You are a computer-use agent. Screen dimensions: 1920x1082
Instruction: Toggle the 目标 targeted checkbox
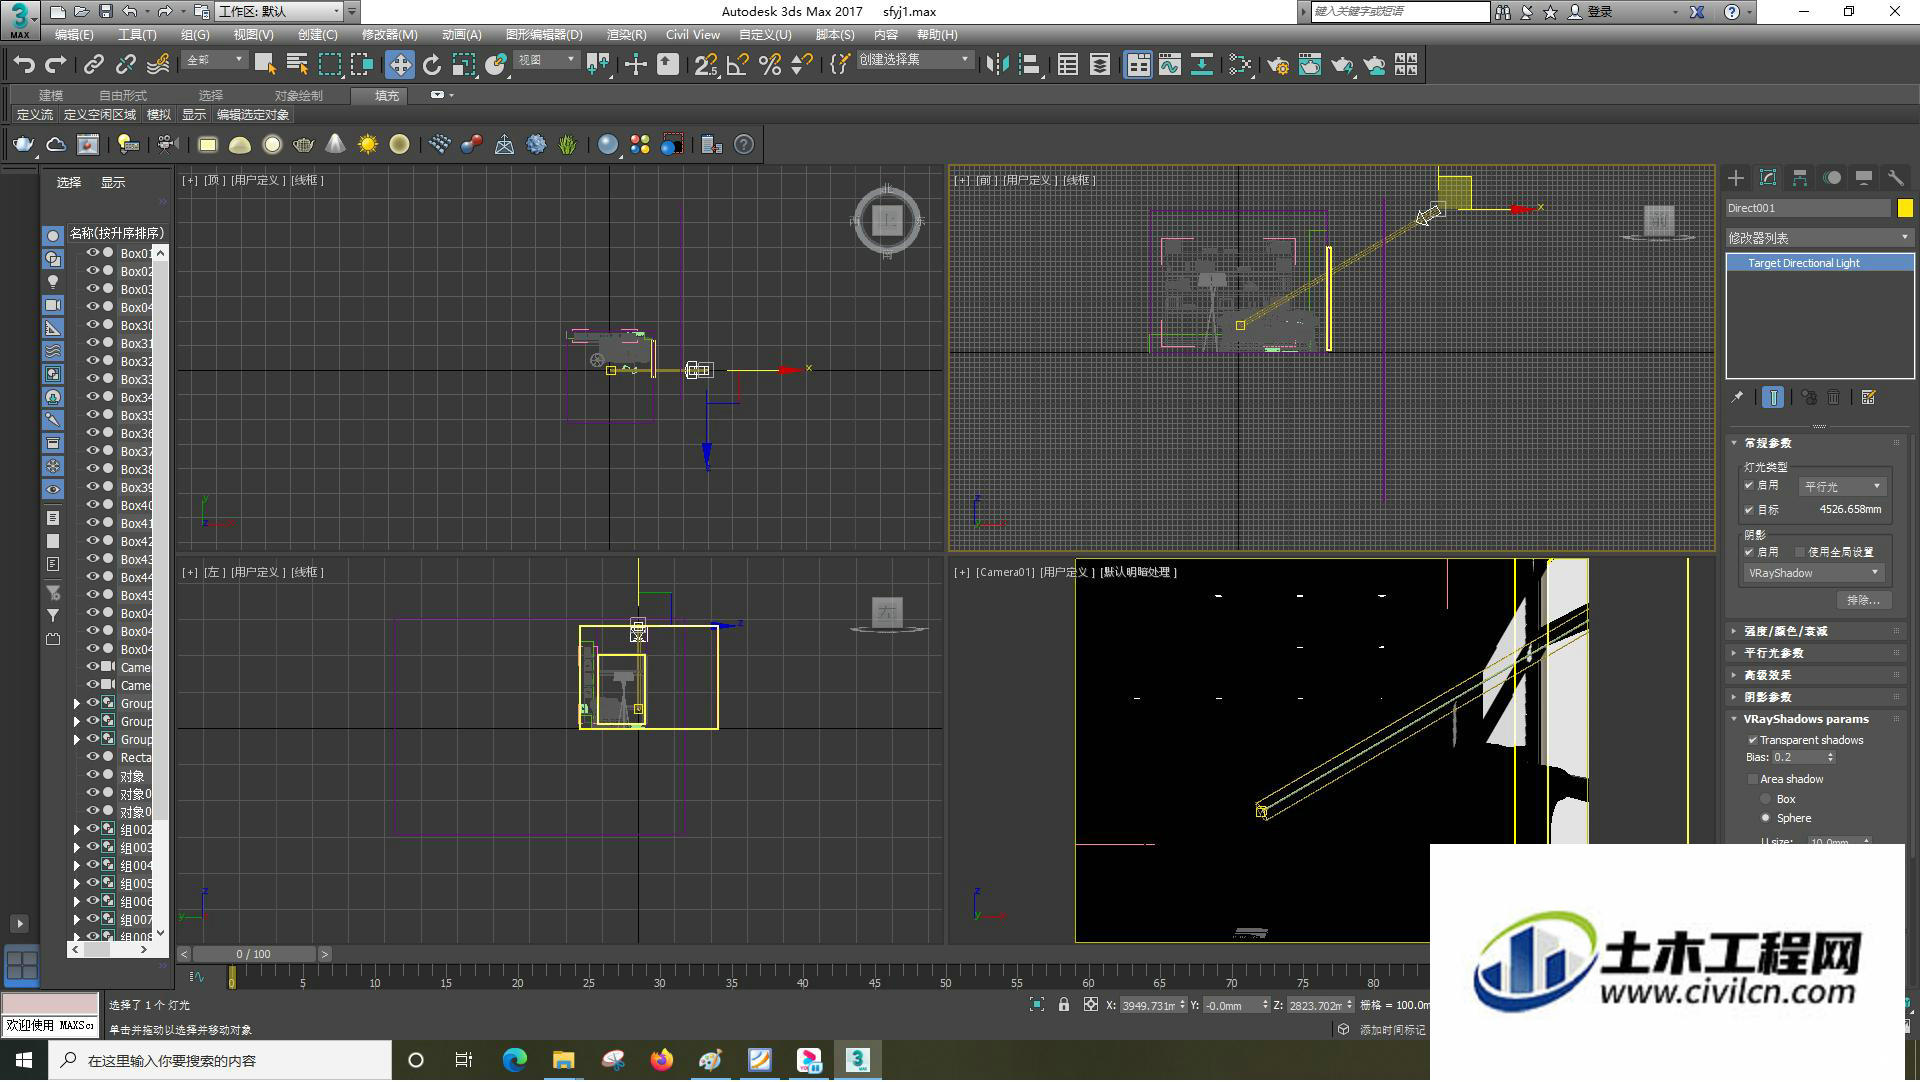point(1749,510)
